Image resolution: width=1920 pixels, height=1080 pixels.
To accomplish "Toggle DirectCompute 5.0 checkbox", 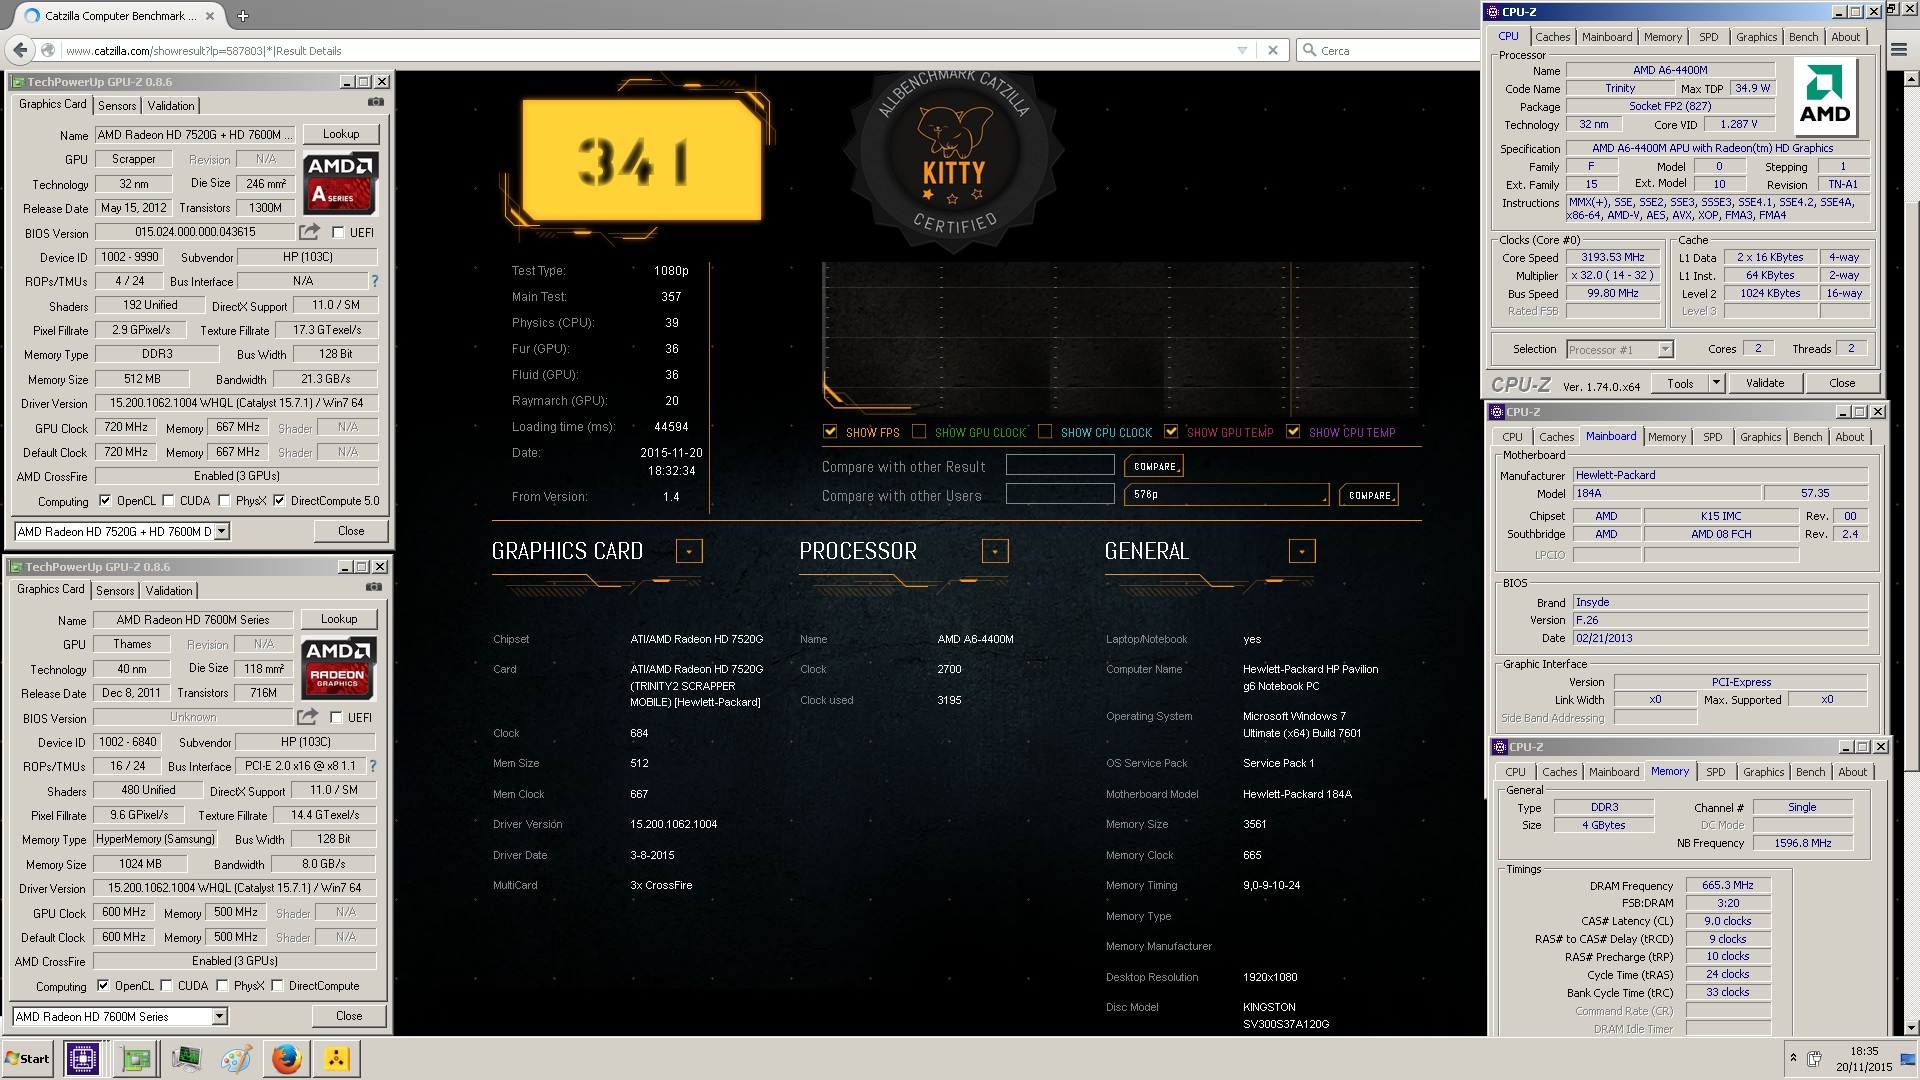I will coord(279,501).
